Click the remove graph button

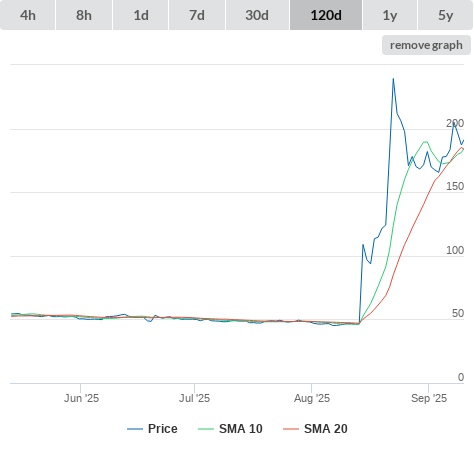coord(426,45)
